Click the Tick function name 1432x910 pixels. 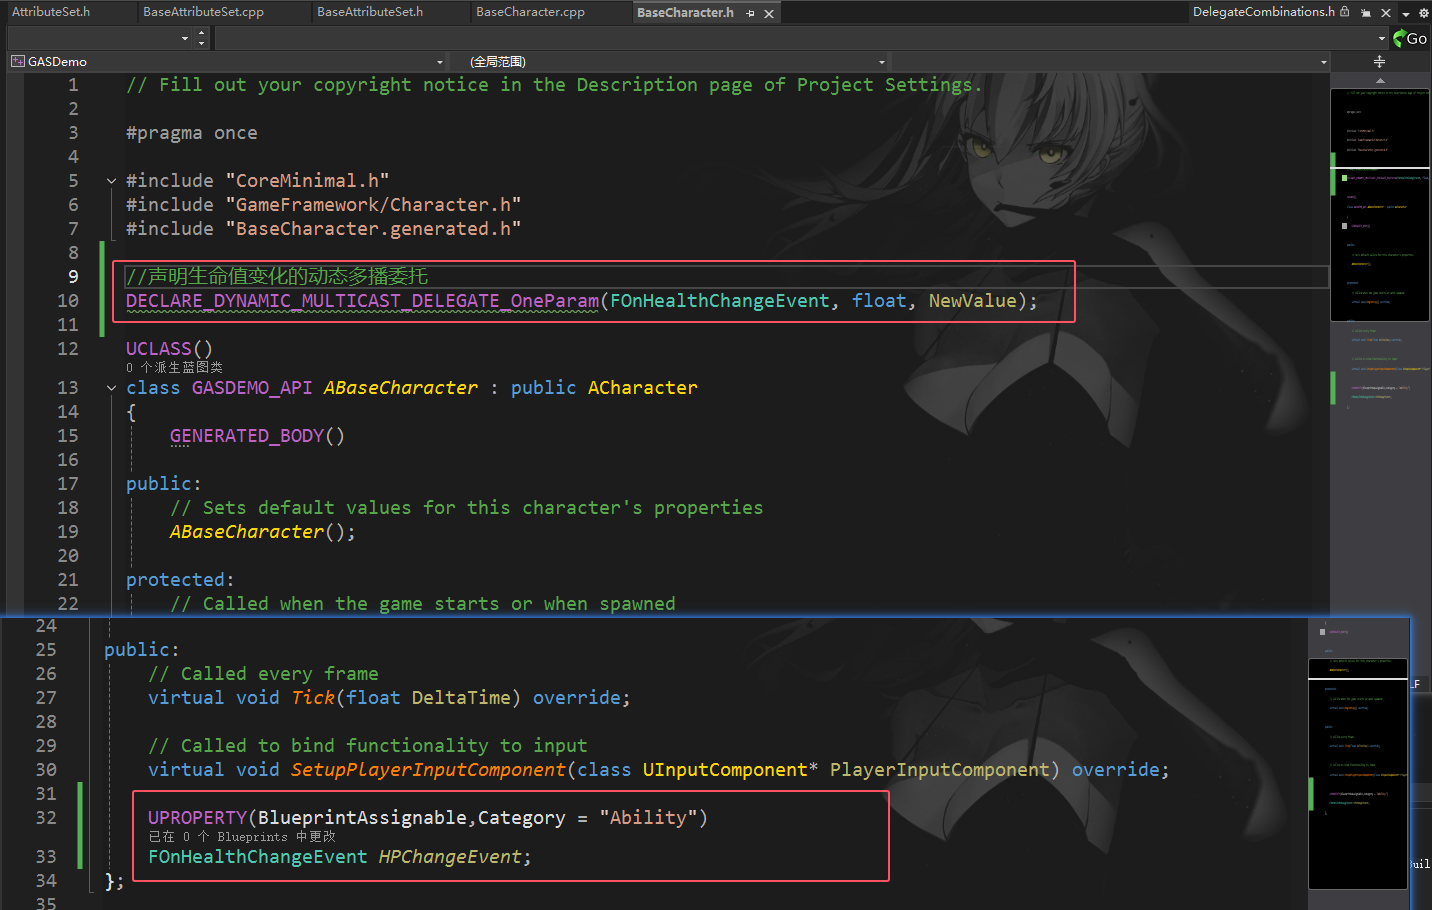313,698
